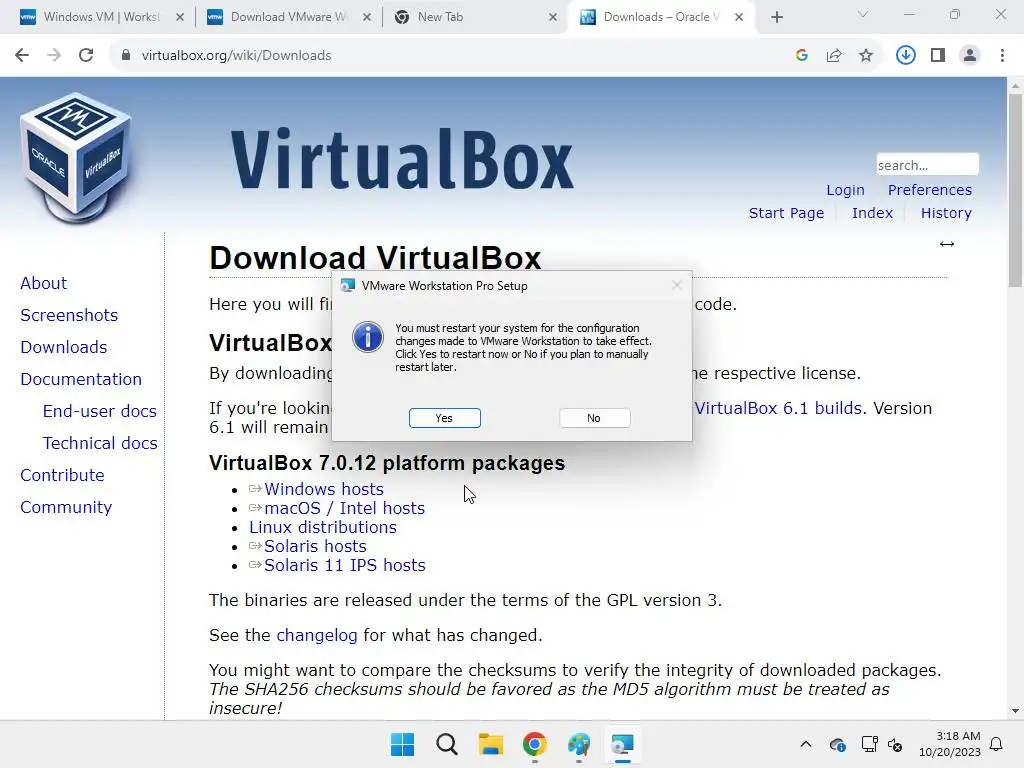Bookmark this page with the star icon
The image size is (1024, 768).
[866, 56]
